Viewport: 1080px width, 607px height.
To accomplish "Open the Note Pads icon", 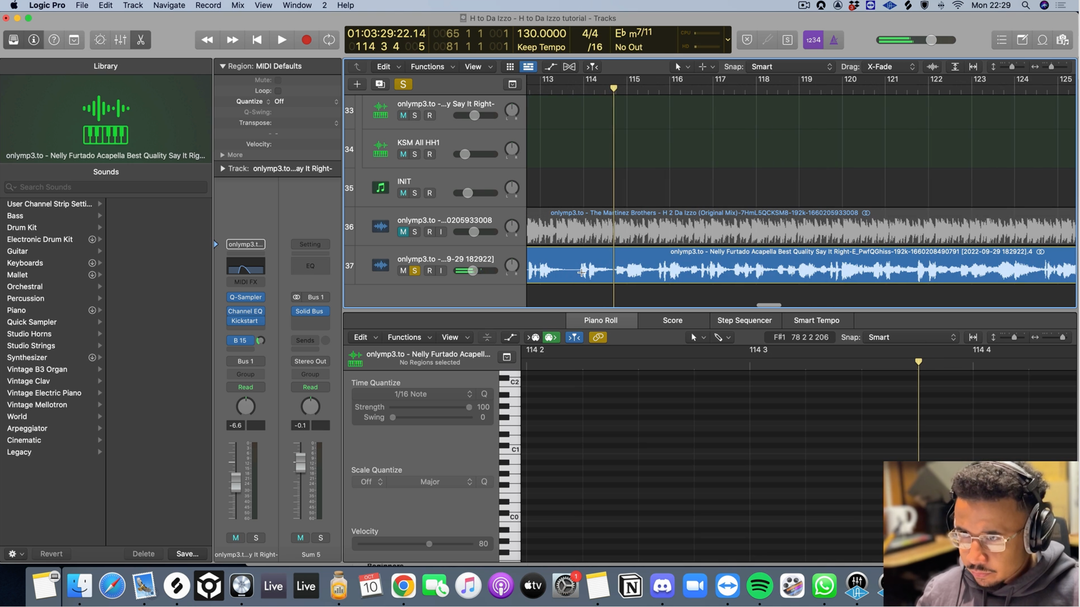I will (x=1022, y=40).
